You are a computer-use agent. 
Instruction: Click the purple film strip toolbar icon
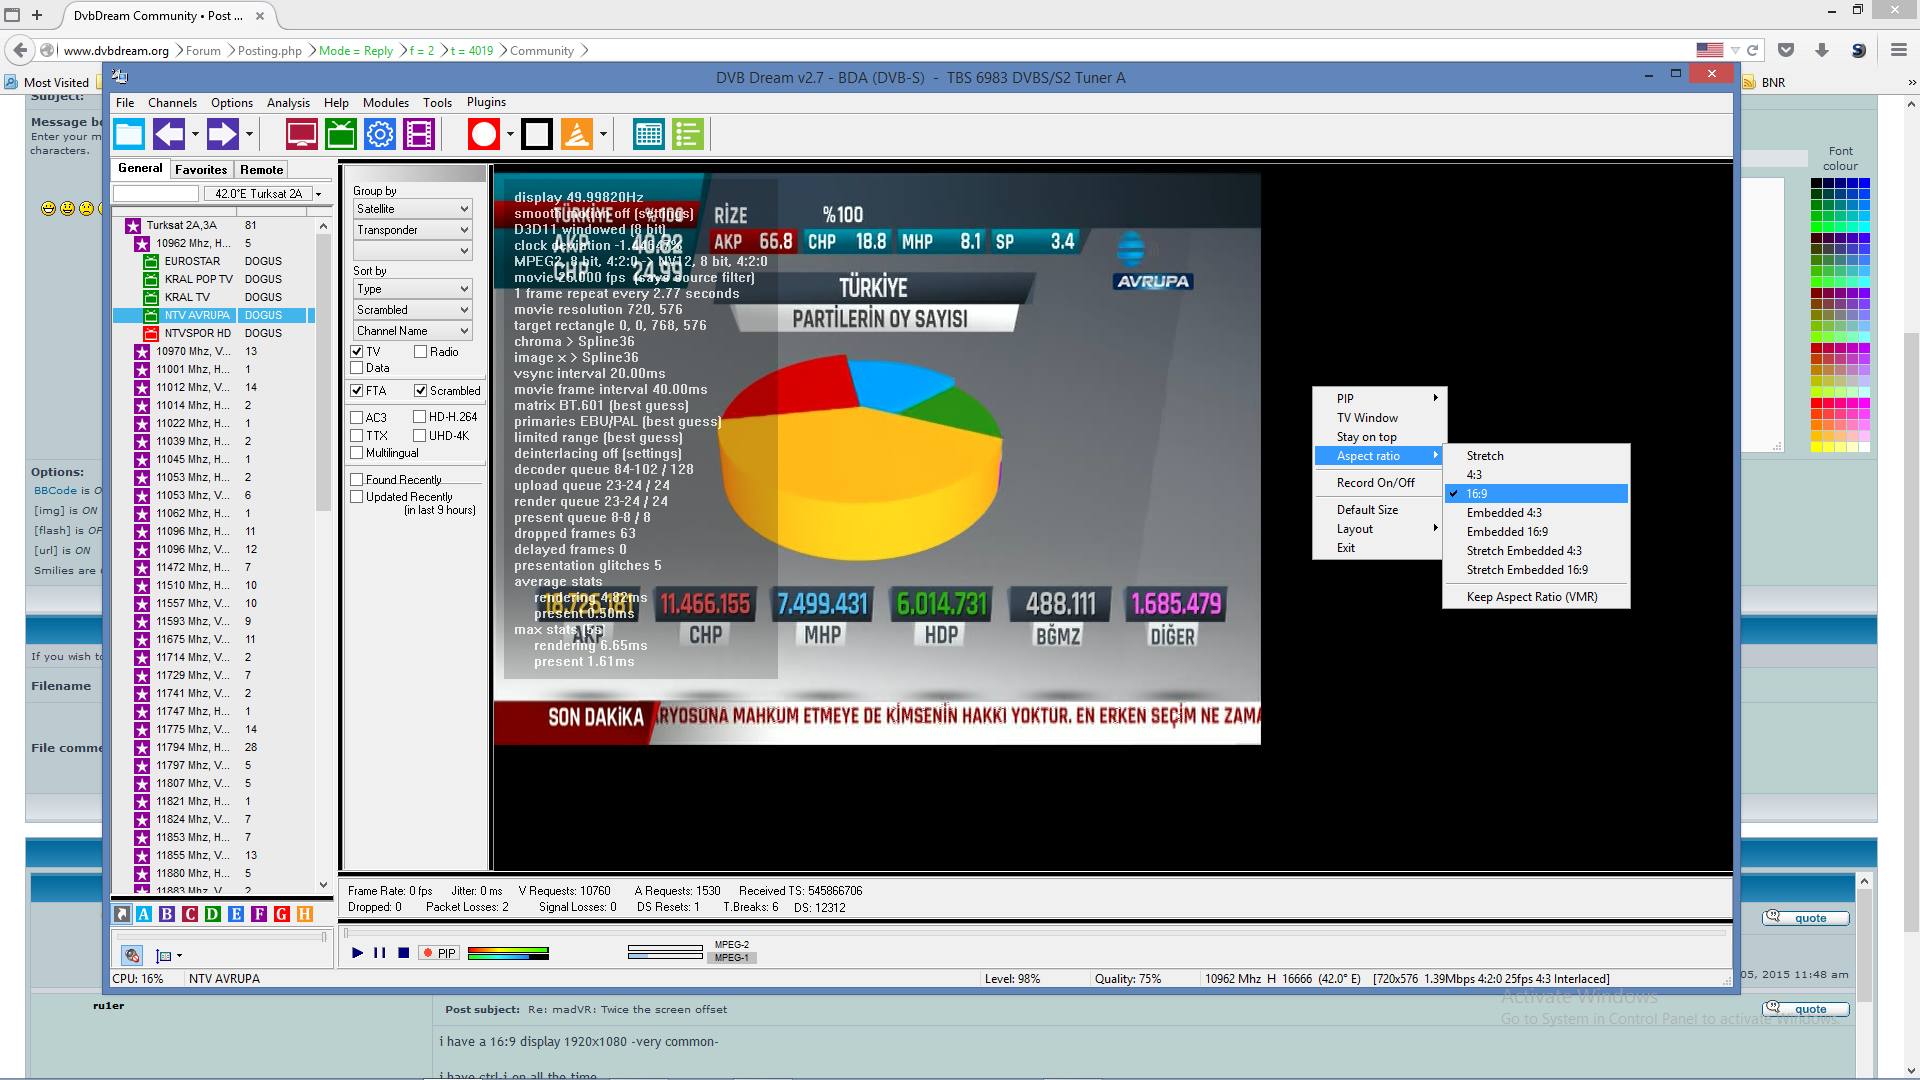pyautogui.click(x=419, y=134)
